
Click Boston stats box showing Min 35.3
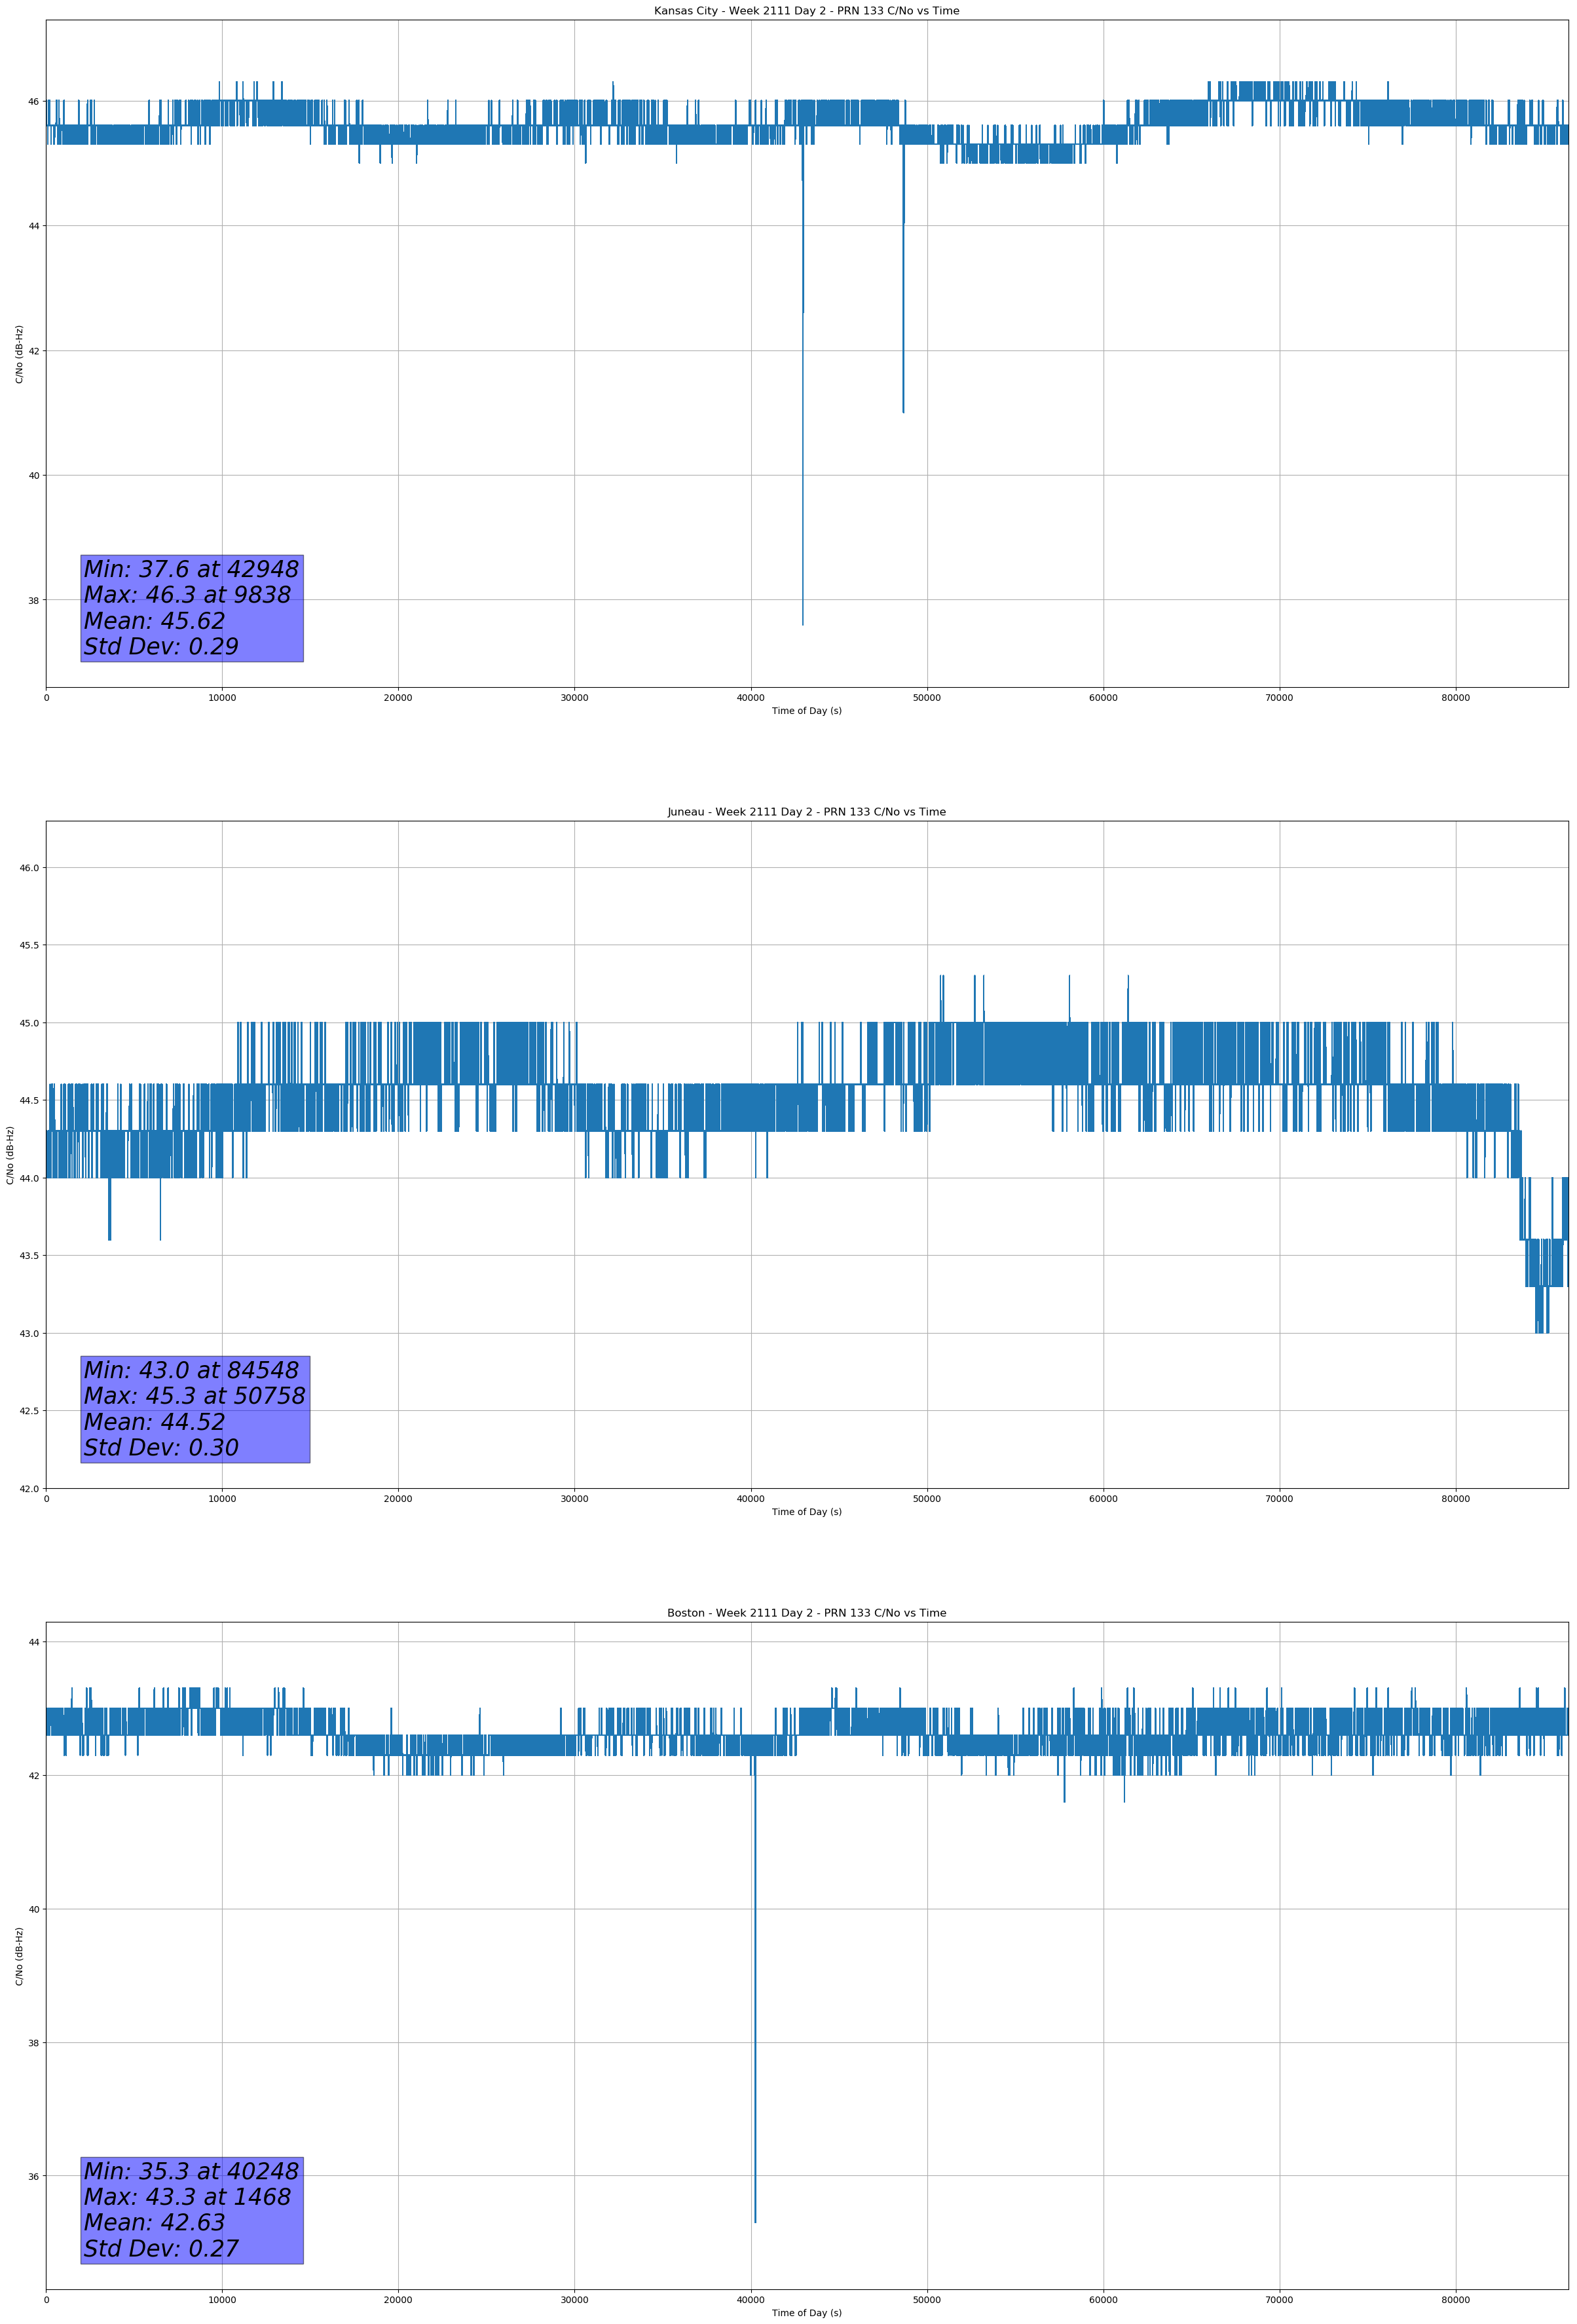point(191,2210)
